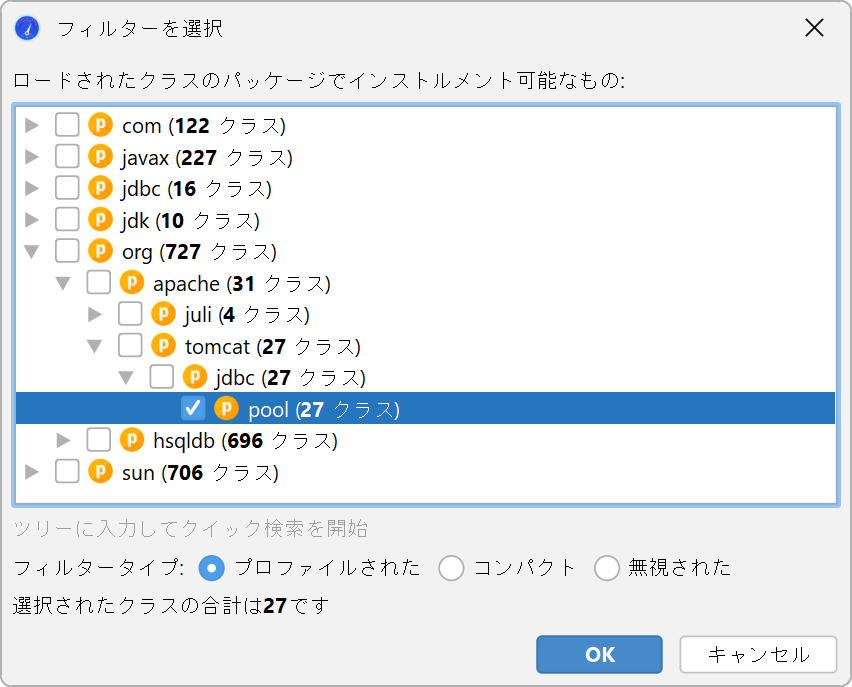Screen dimensions: 852x687
Task: Collapse the apache package node
Action: (x=64, y=283)
